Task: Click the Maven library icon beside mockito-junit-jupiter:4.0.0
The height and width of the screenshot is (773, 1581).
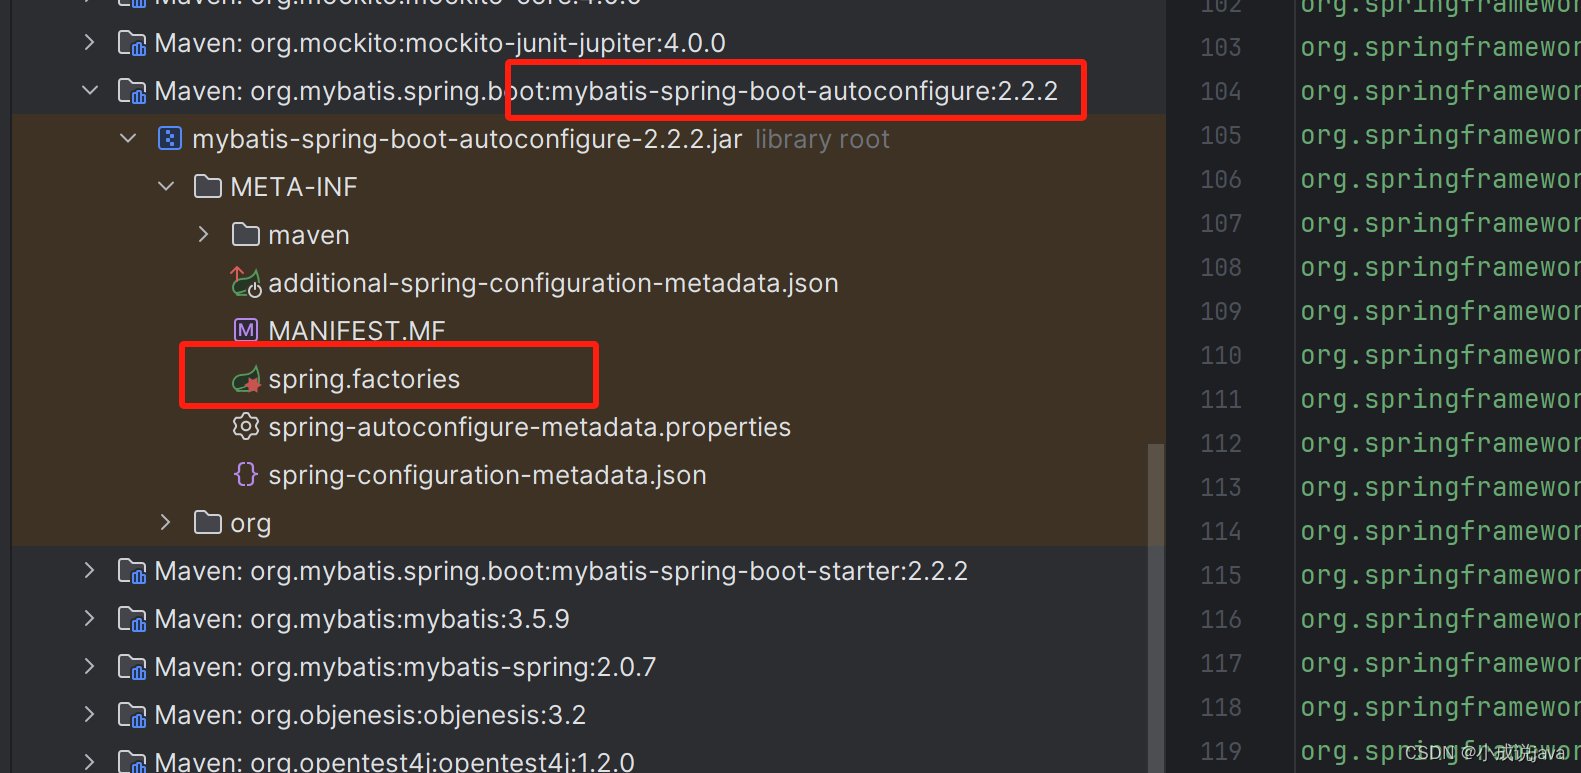Action: [x=131, y=43]
